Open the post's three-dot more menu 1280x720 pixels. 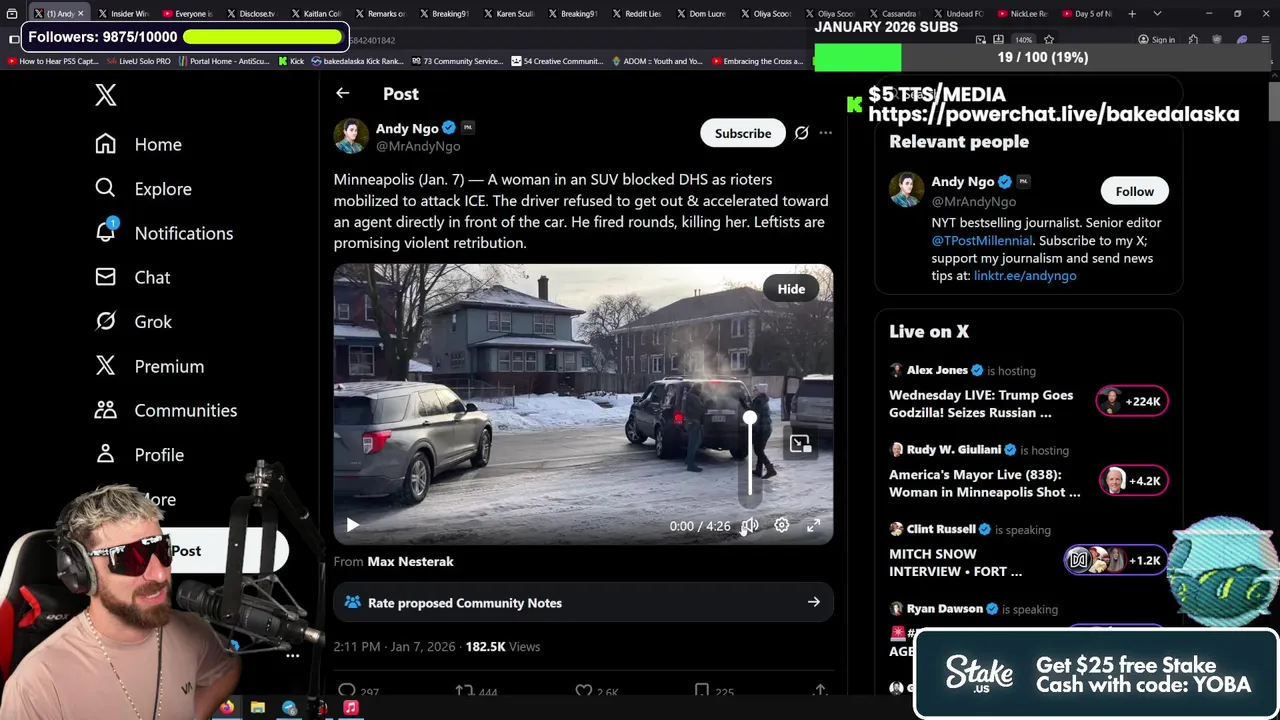pyautogui.click(x=825, y=133)
